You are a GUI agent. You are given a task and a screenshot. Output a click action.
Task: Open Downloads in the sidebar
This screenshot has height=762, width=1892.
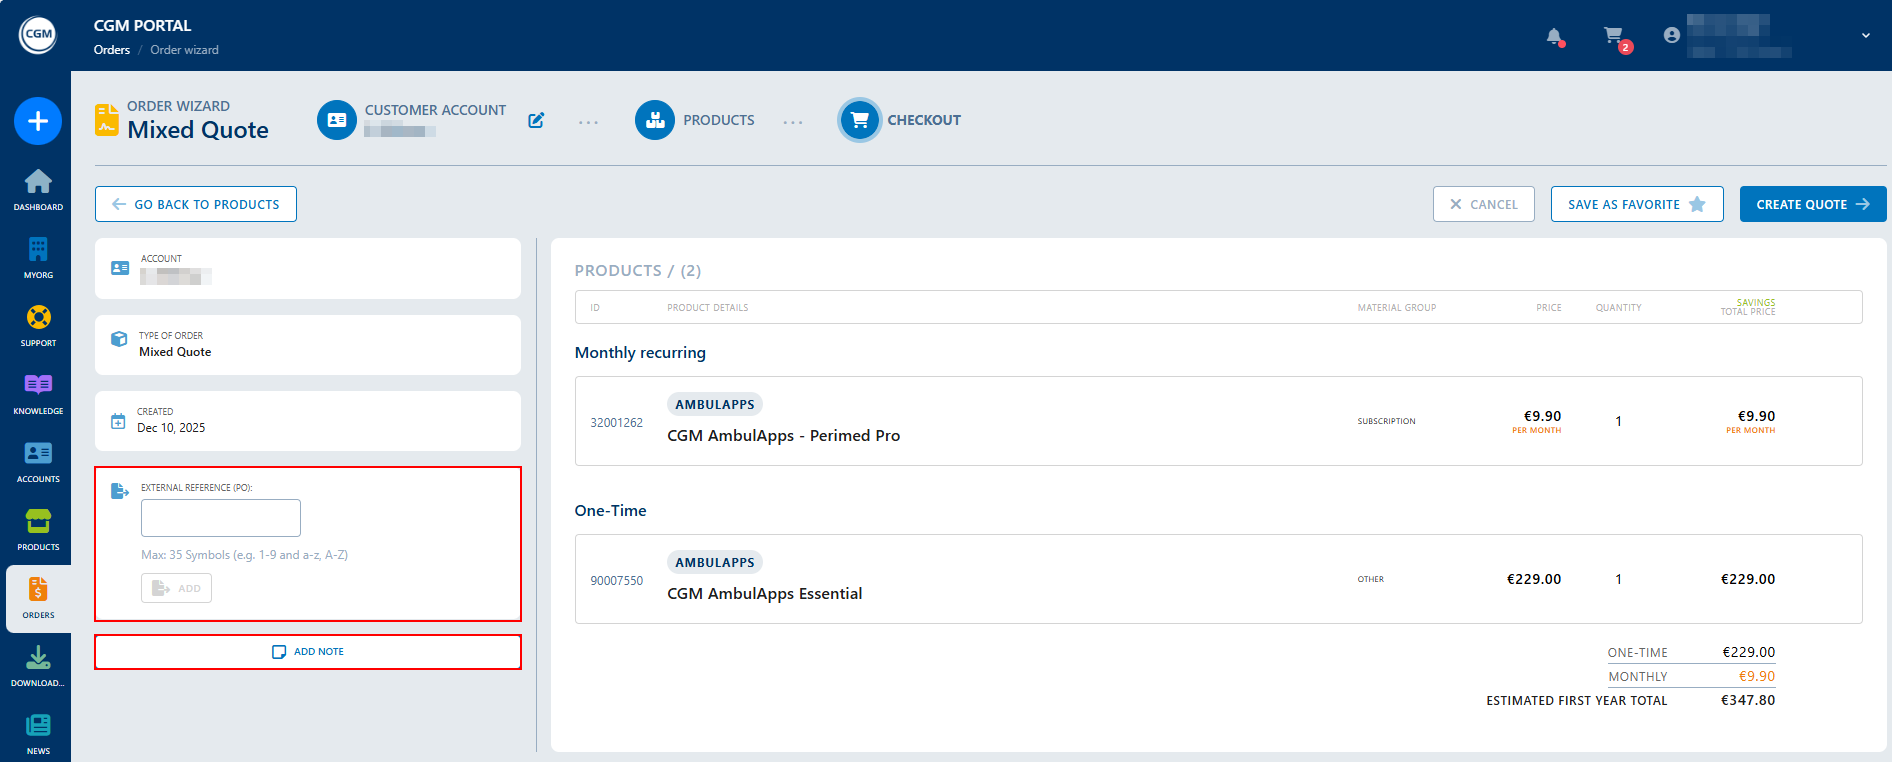(38, 665)
